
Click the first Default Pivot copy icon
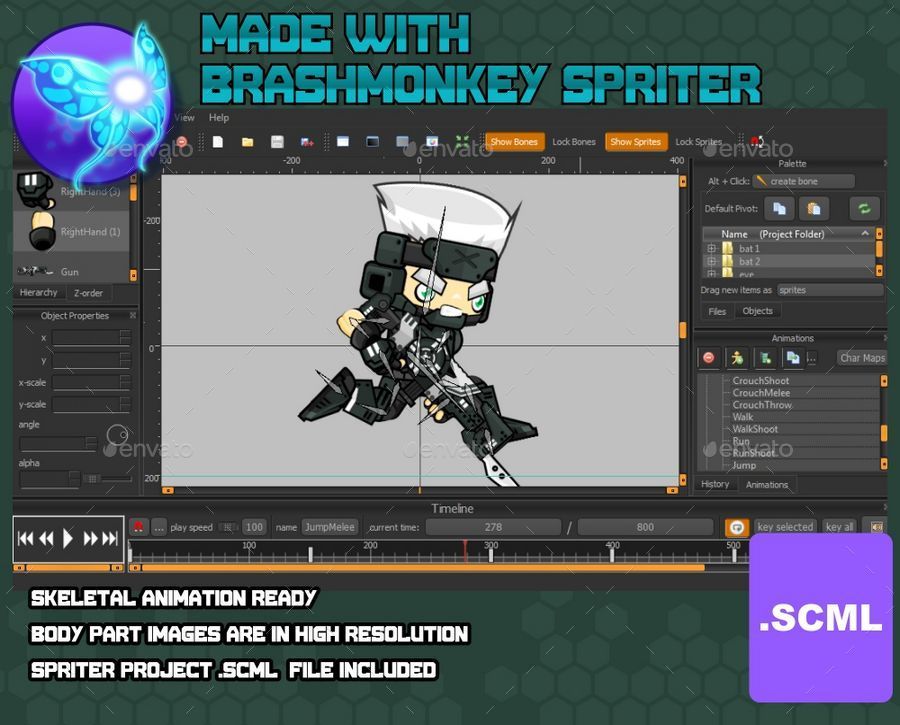coord(779,208)
